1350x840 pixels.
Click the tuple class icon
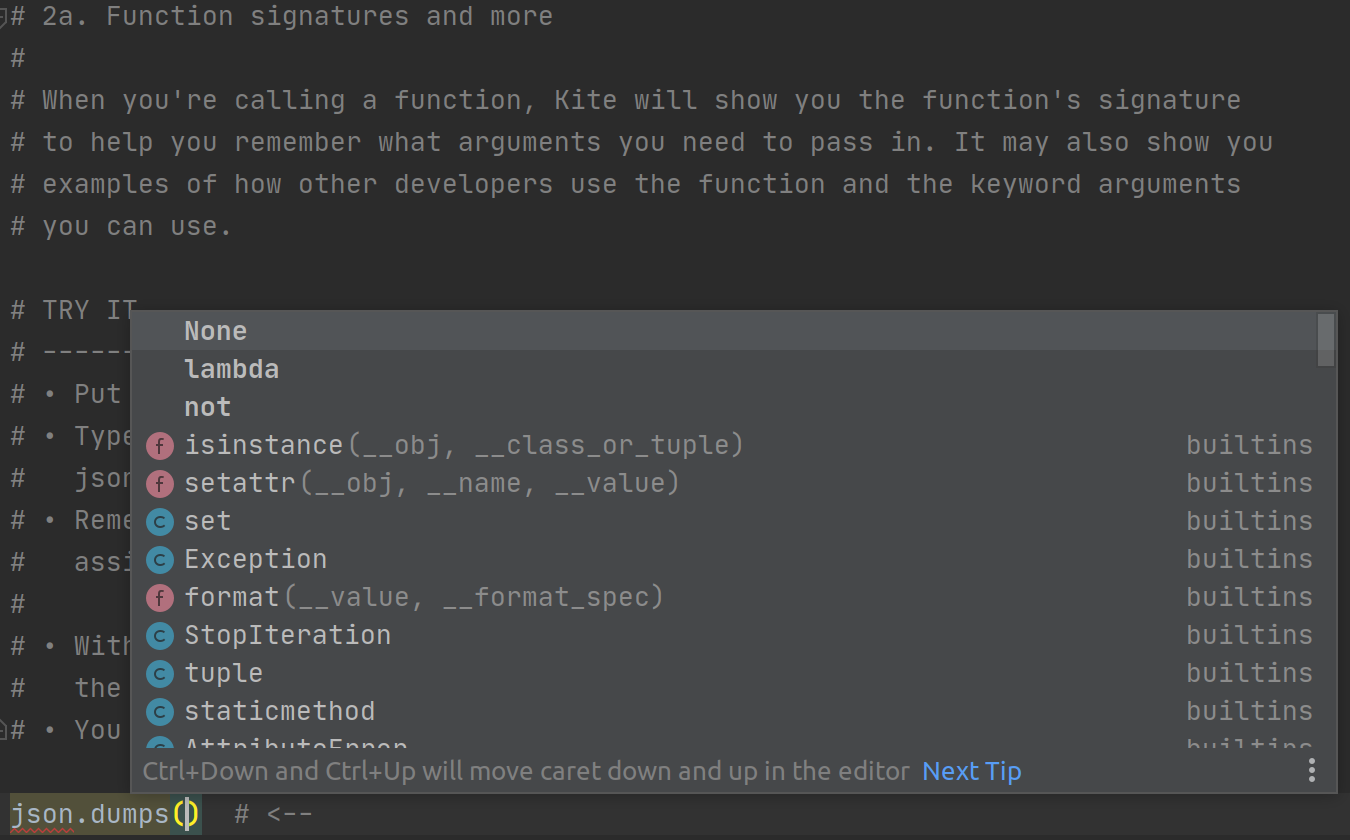point(160,673)
